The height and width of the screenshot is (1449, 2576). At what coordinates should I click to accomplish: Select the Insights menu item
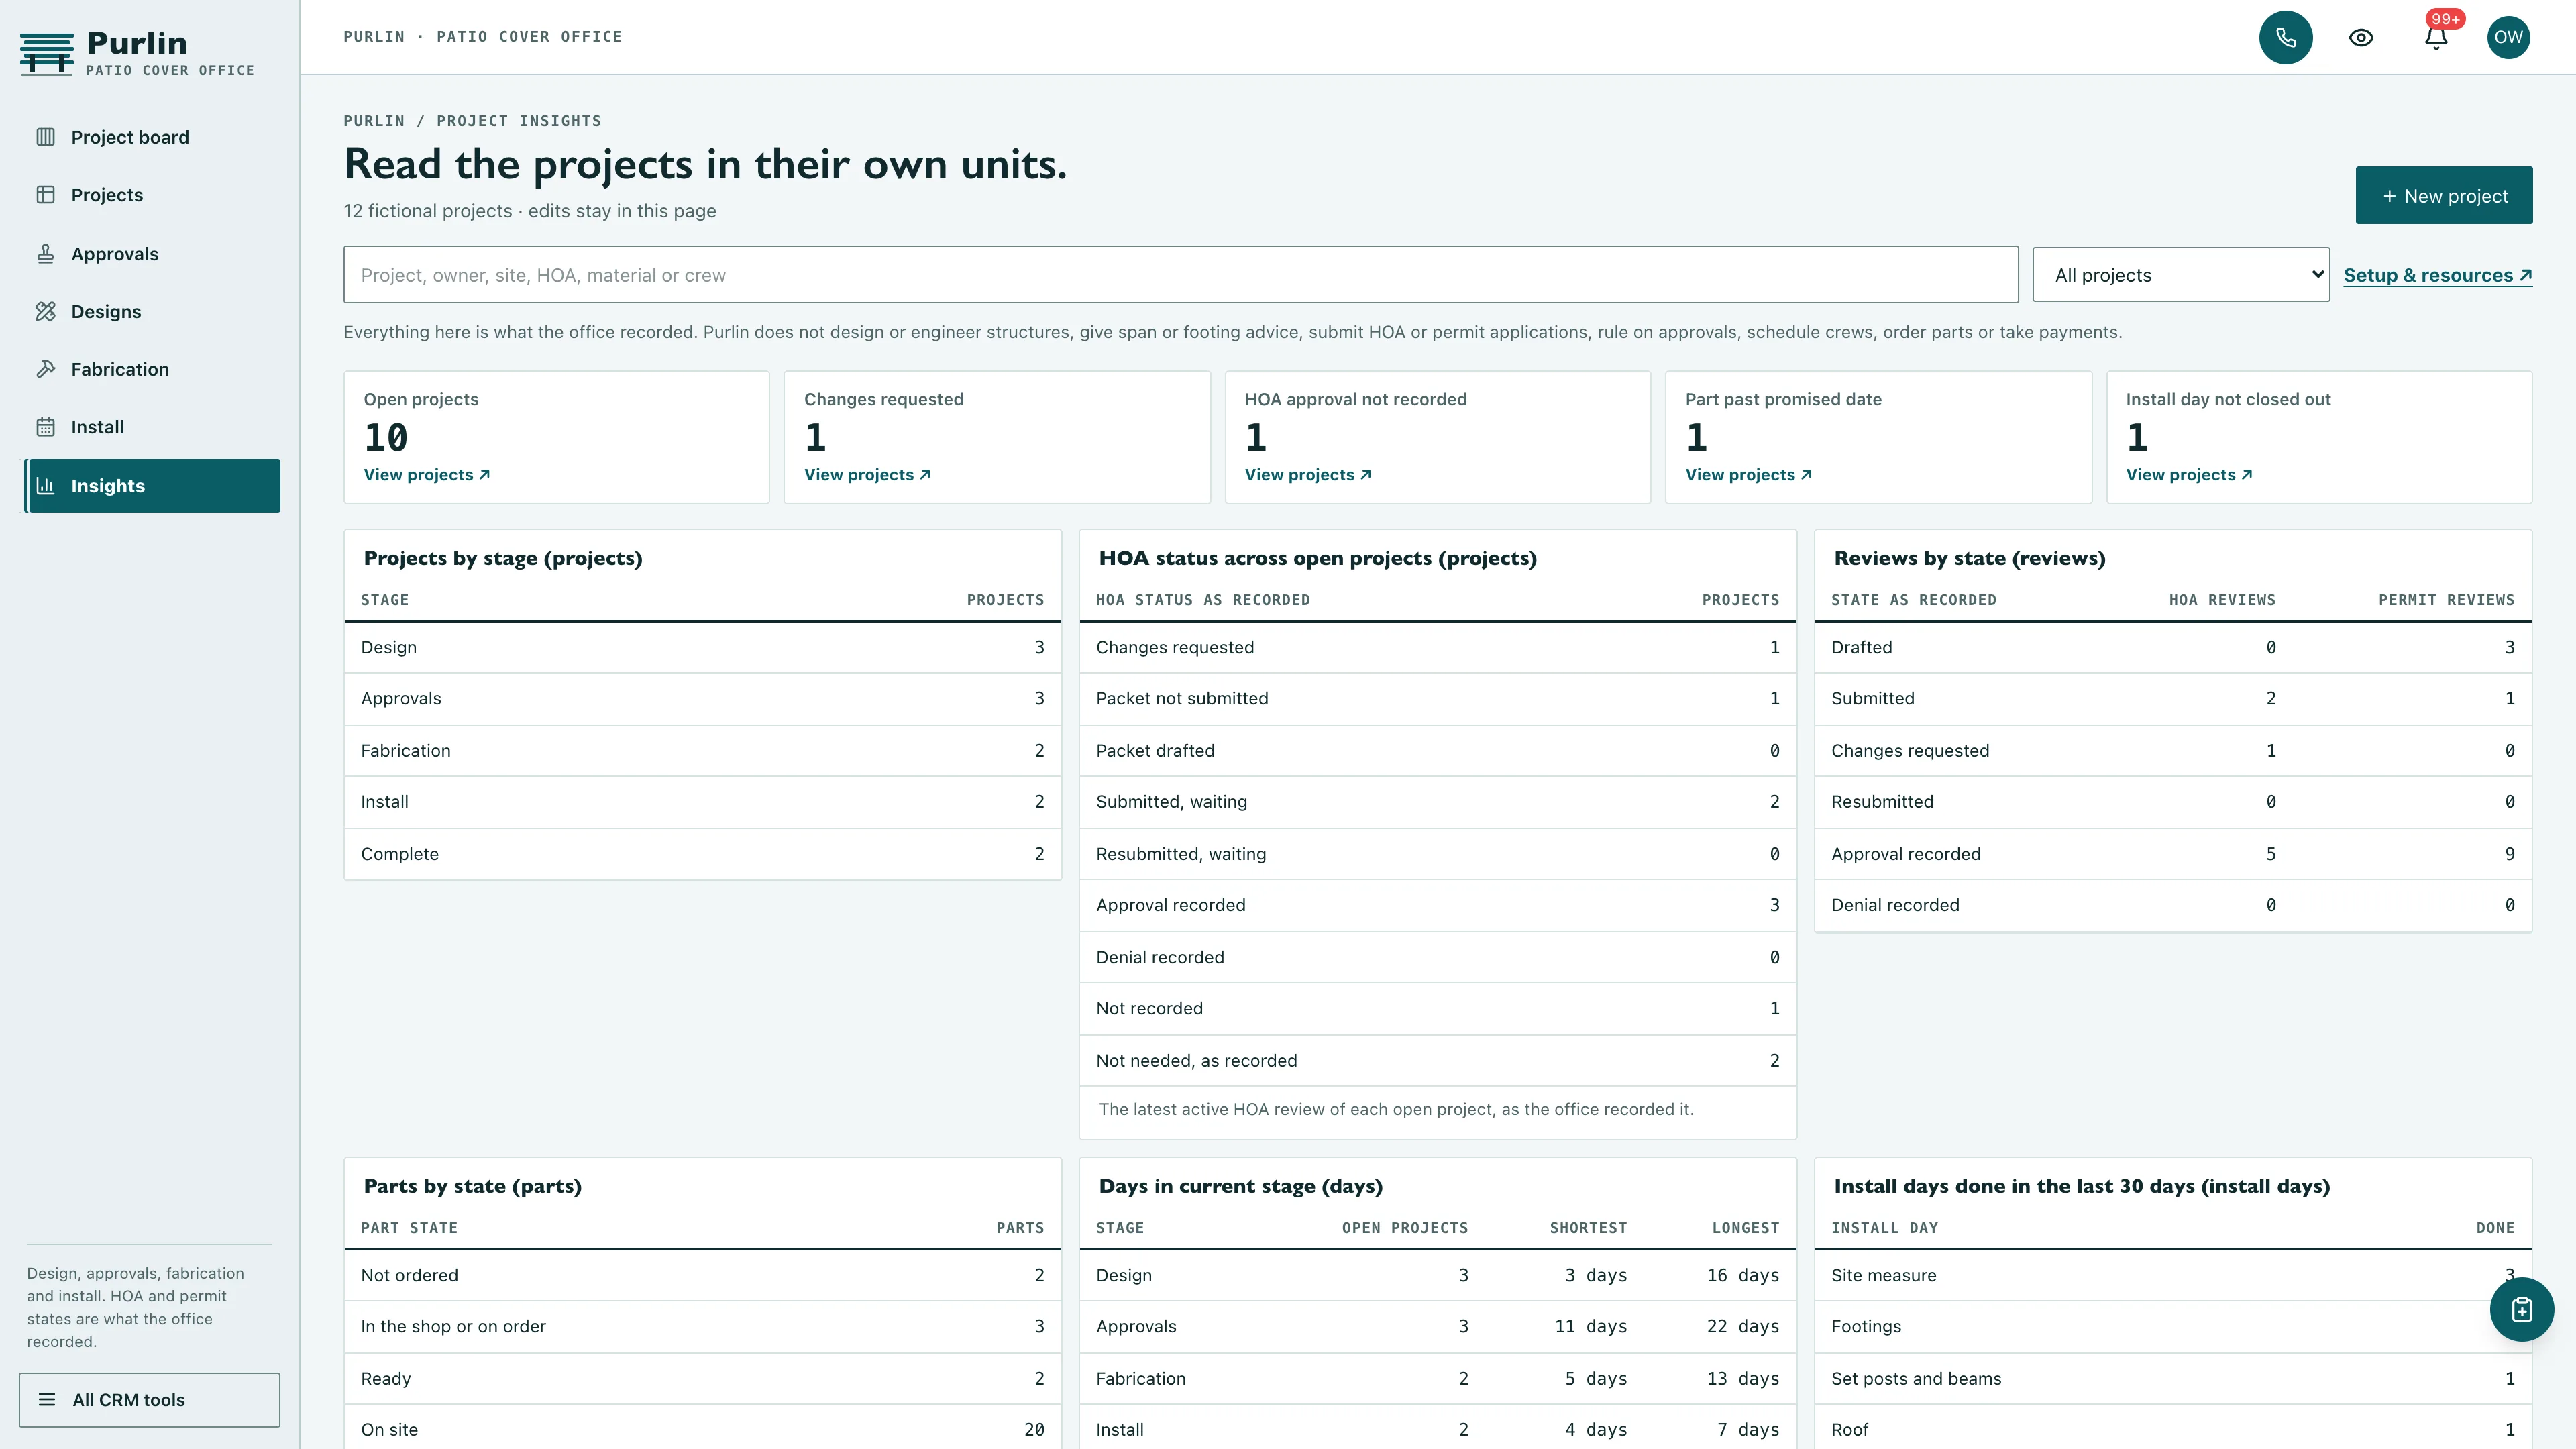point(152,486)
